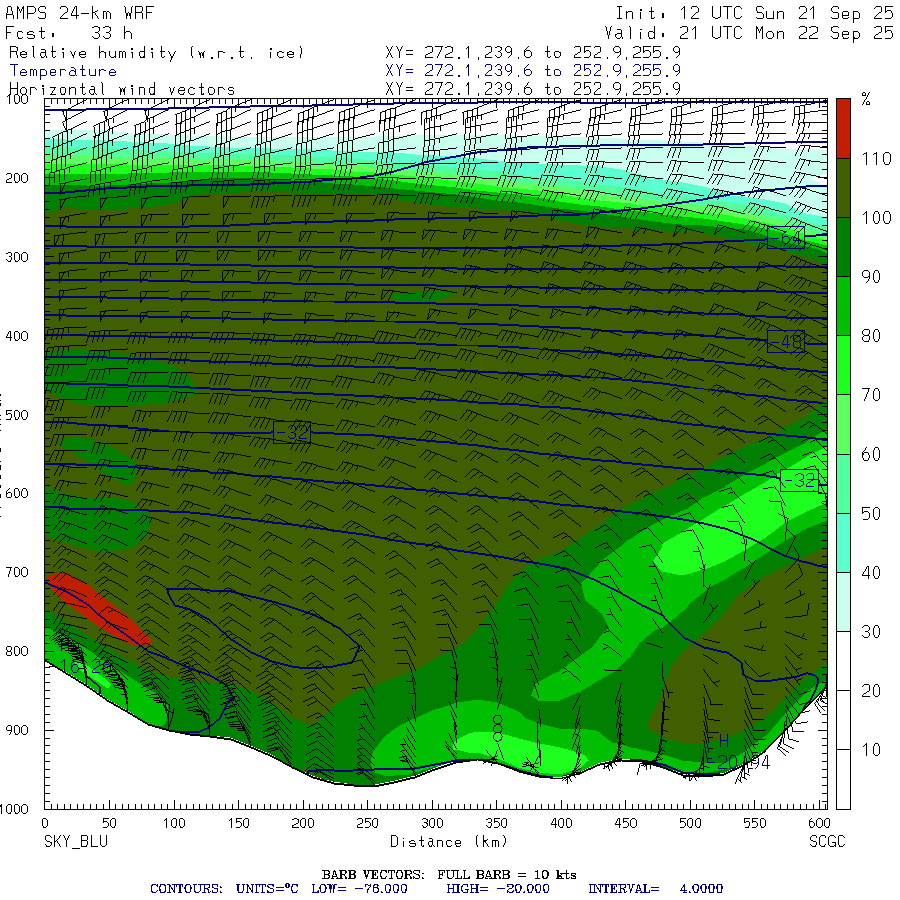The image size is (900, 900).
Task: Click the 'CONTOURS: UNITS=°C' caption
Action: pyautogui.click(x=224, y=889)
